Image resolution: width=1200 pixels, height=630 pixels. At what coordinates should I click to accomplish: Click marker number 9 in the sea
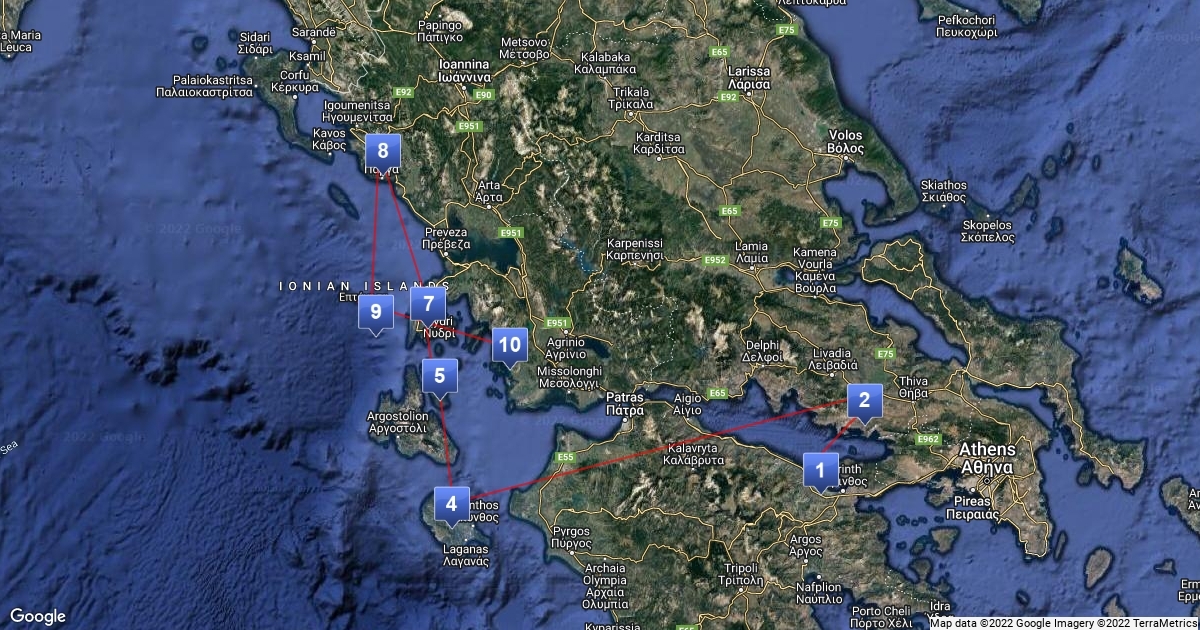375,312
